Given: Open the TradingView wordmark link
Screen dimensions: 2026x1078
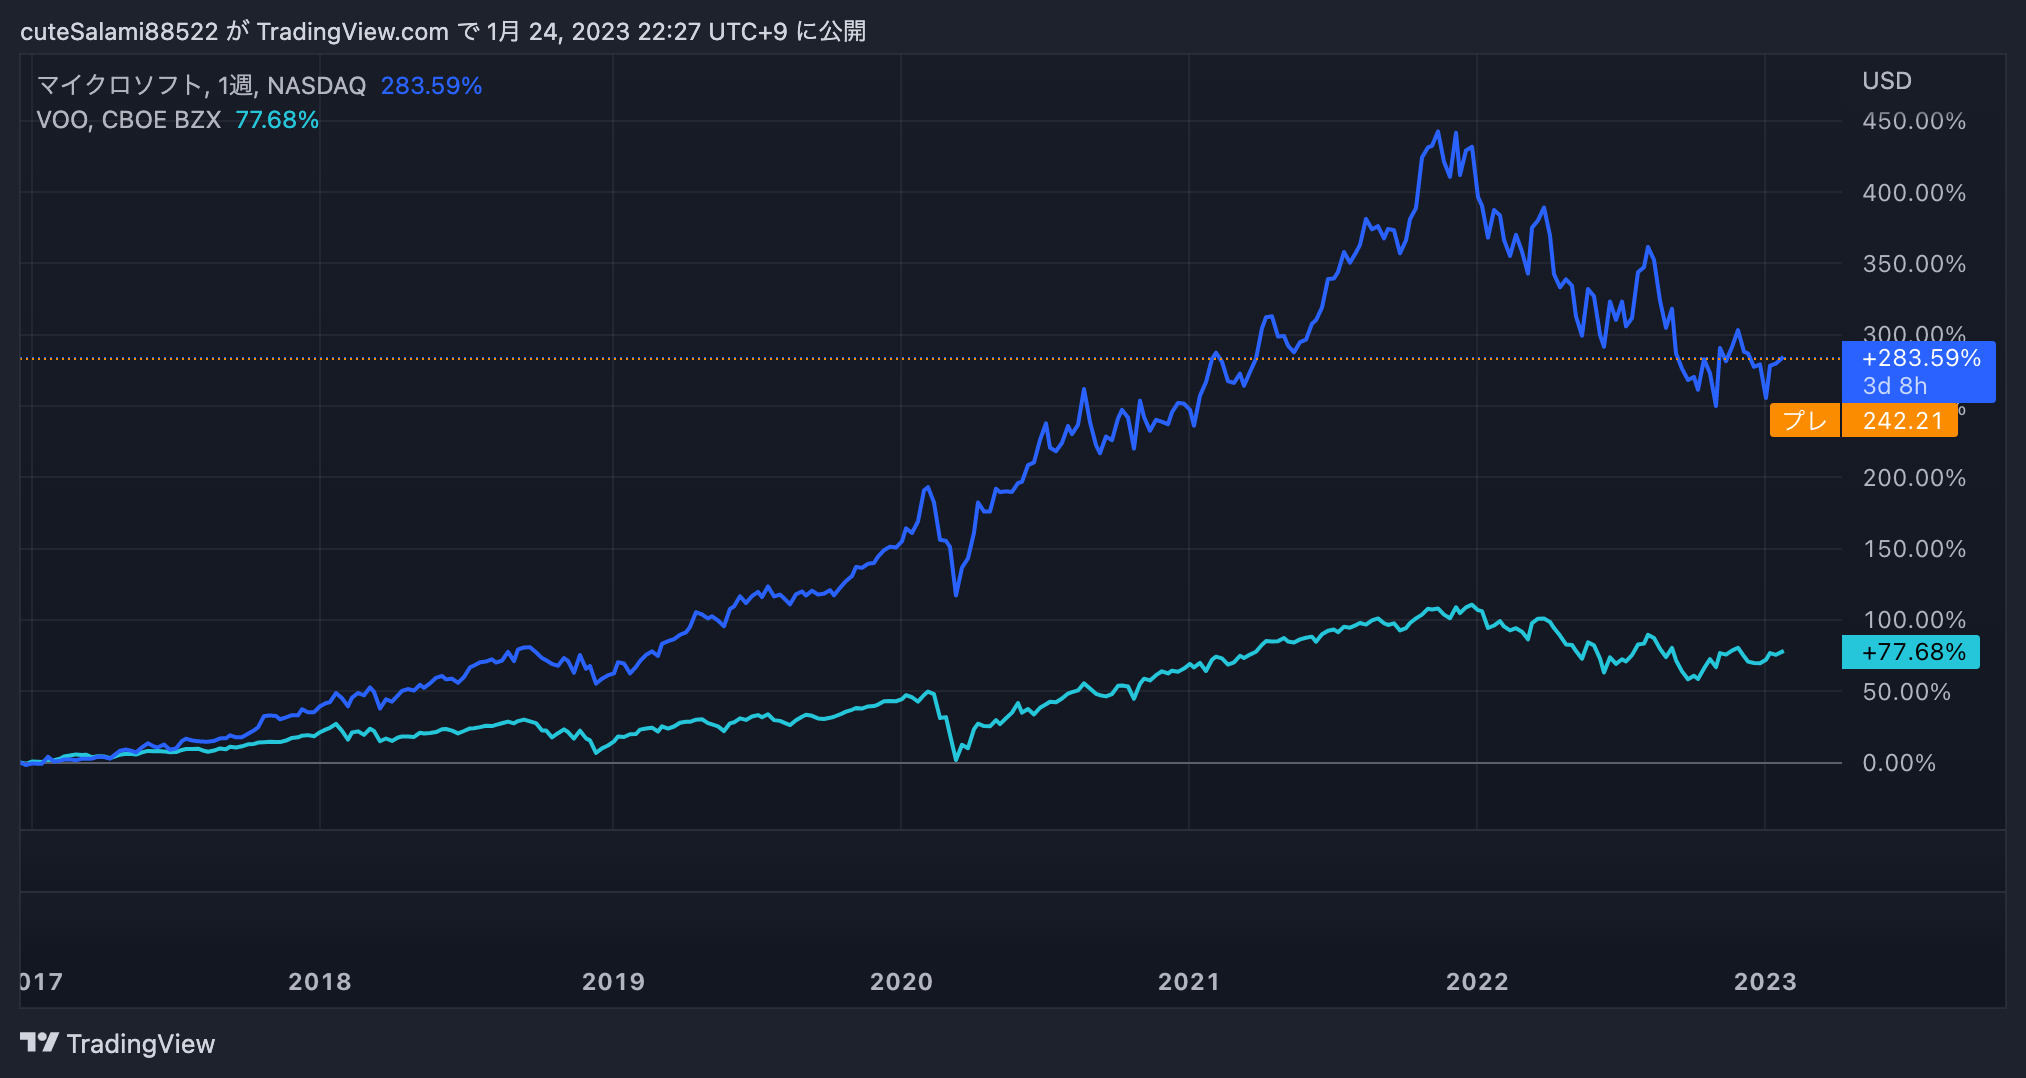Looking at the screenshot, I should 141,1044.
